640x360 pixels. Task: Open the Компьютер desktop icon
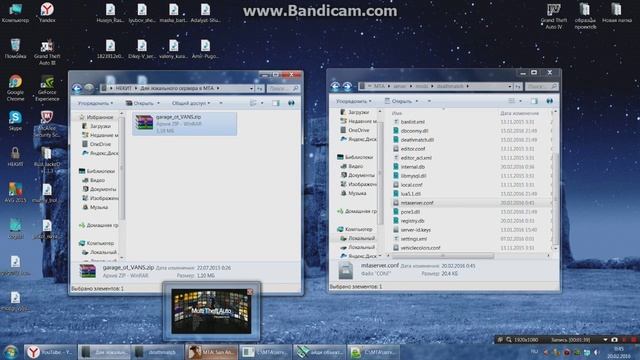[15, 12]
